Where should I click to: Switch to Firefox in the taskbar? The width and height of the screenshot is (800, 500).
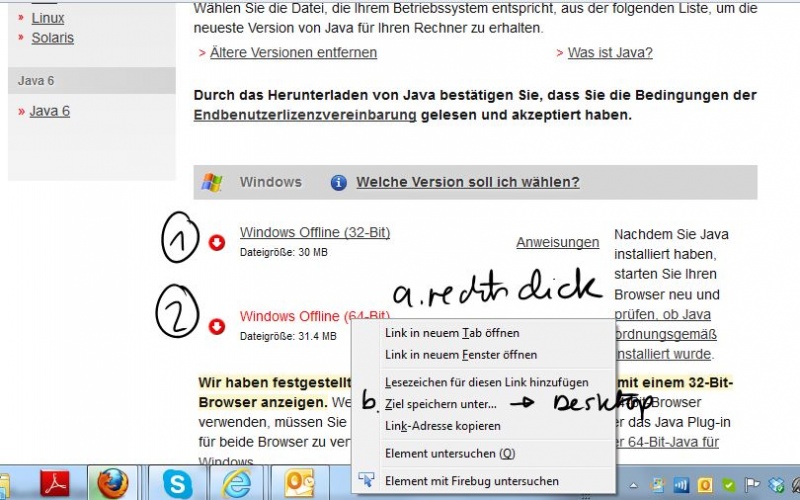coord(113,483)
